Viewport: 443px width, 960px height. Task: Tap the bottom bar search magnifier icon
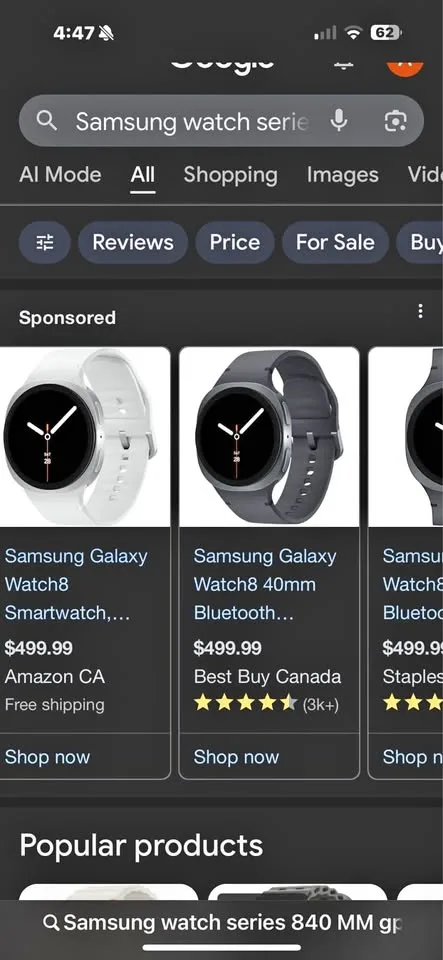pos(52,923)
